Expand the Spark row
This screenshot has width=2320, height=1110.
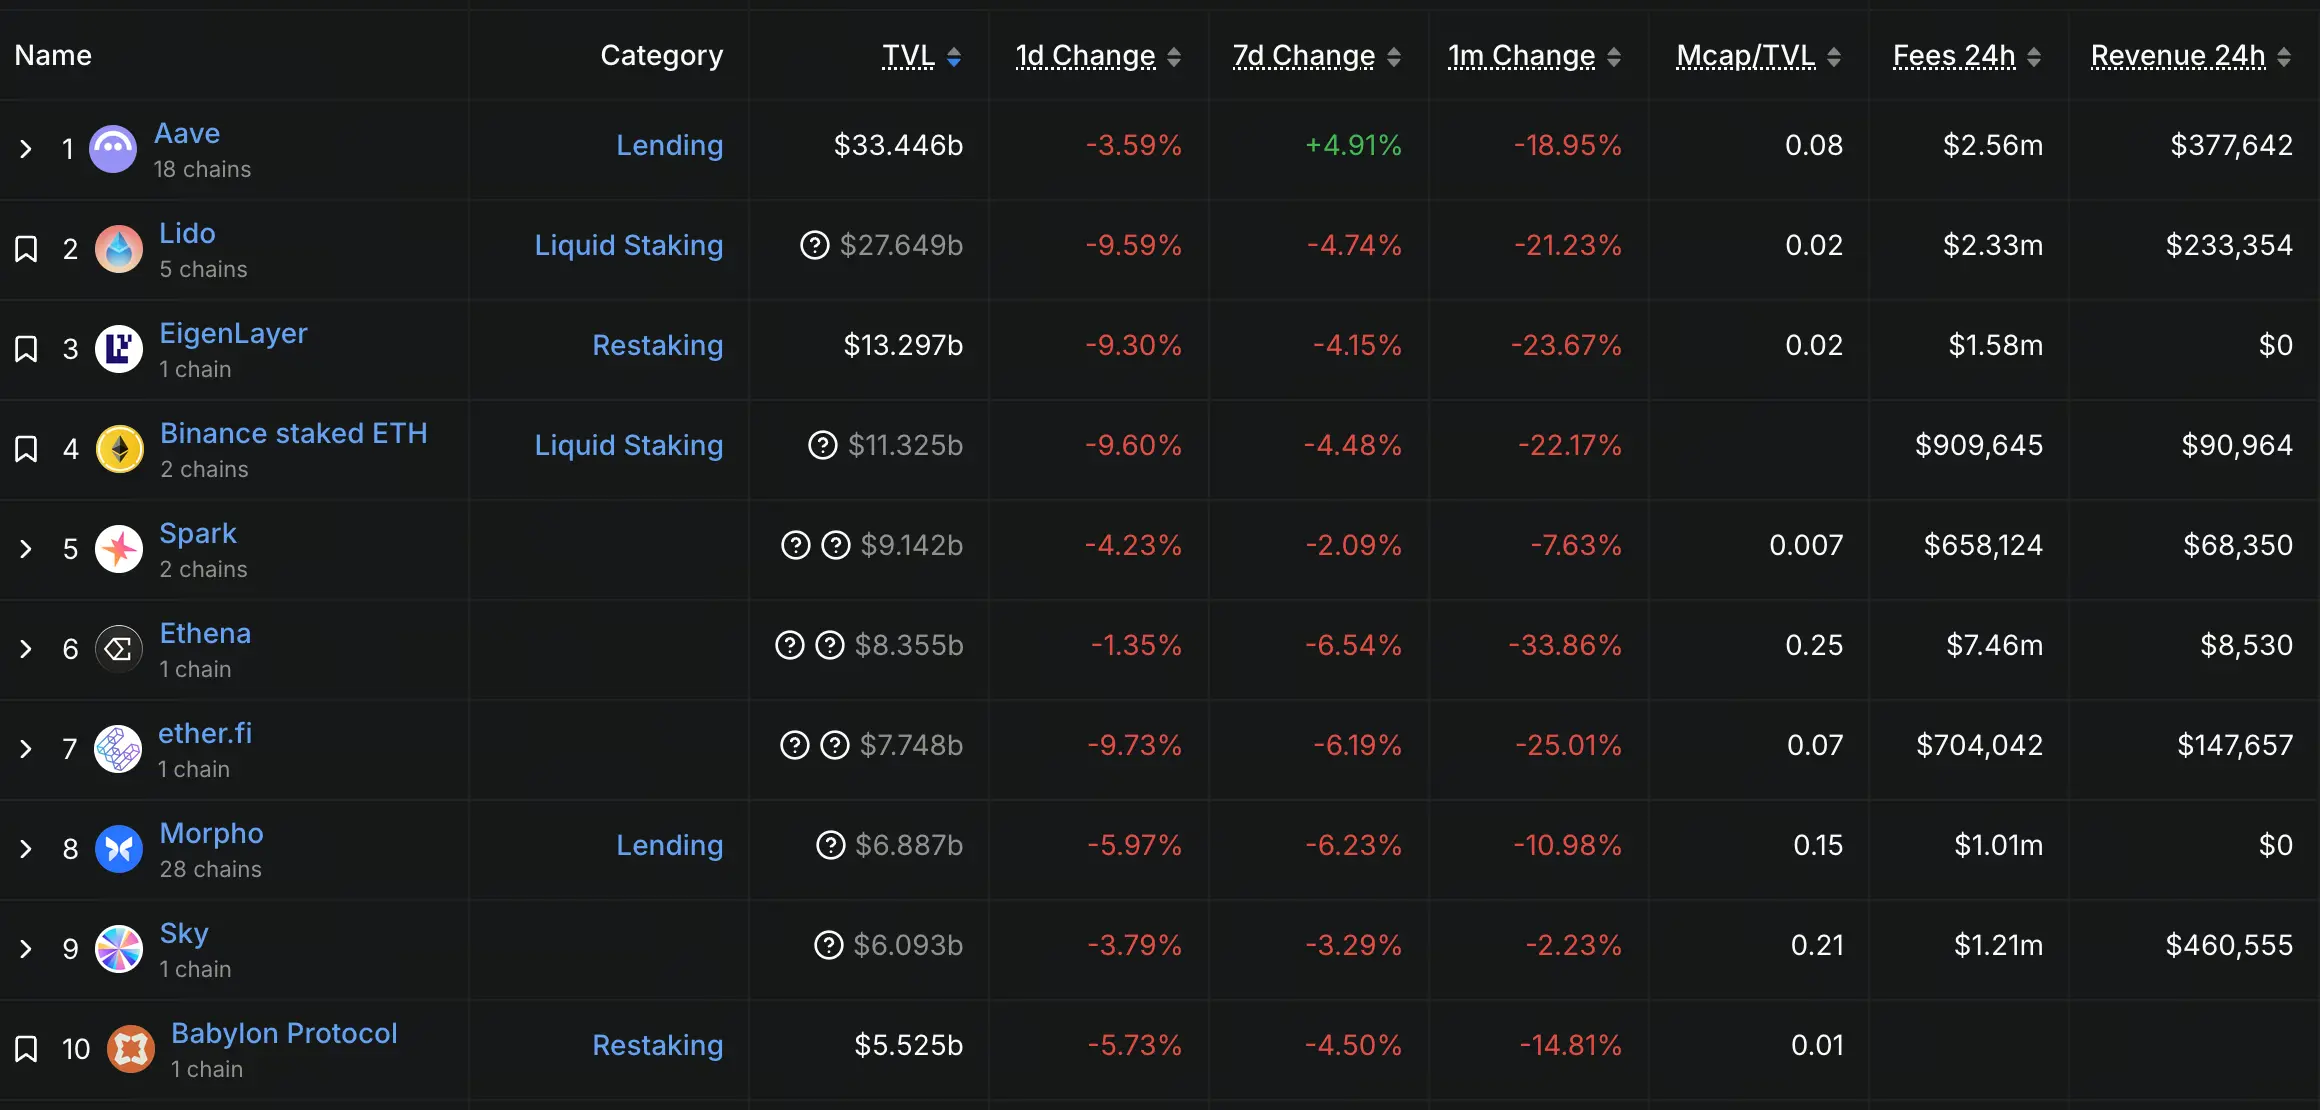coord(25,548)
